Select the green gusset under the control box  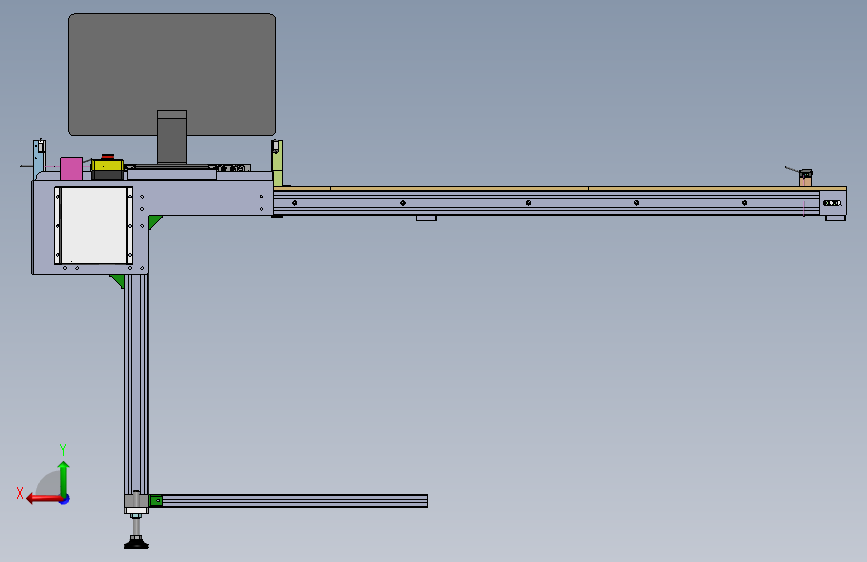click(118, 281)
